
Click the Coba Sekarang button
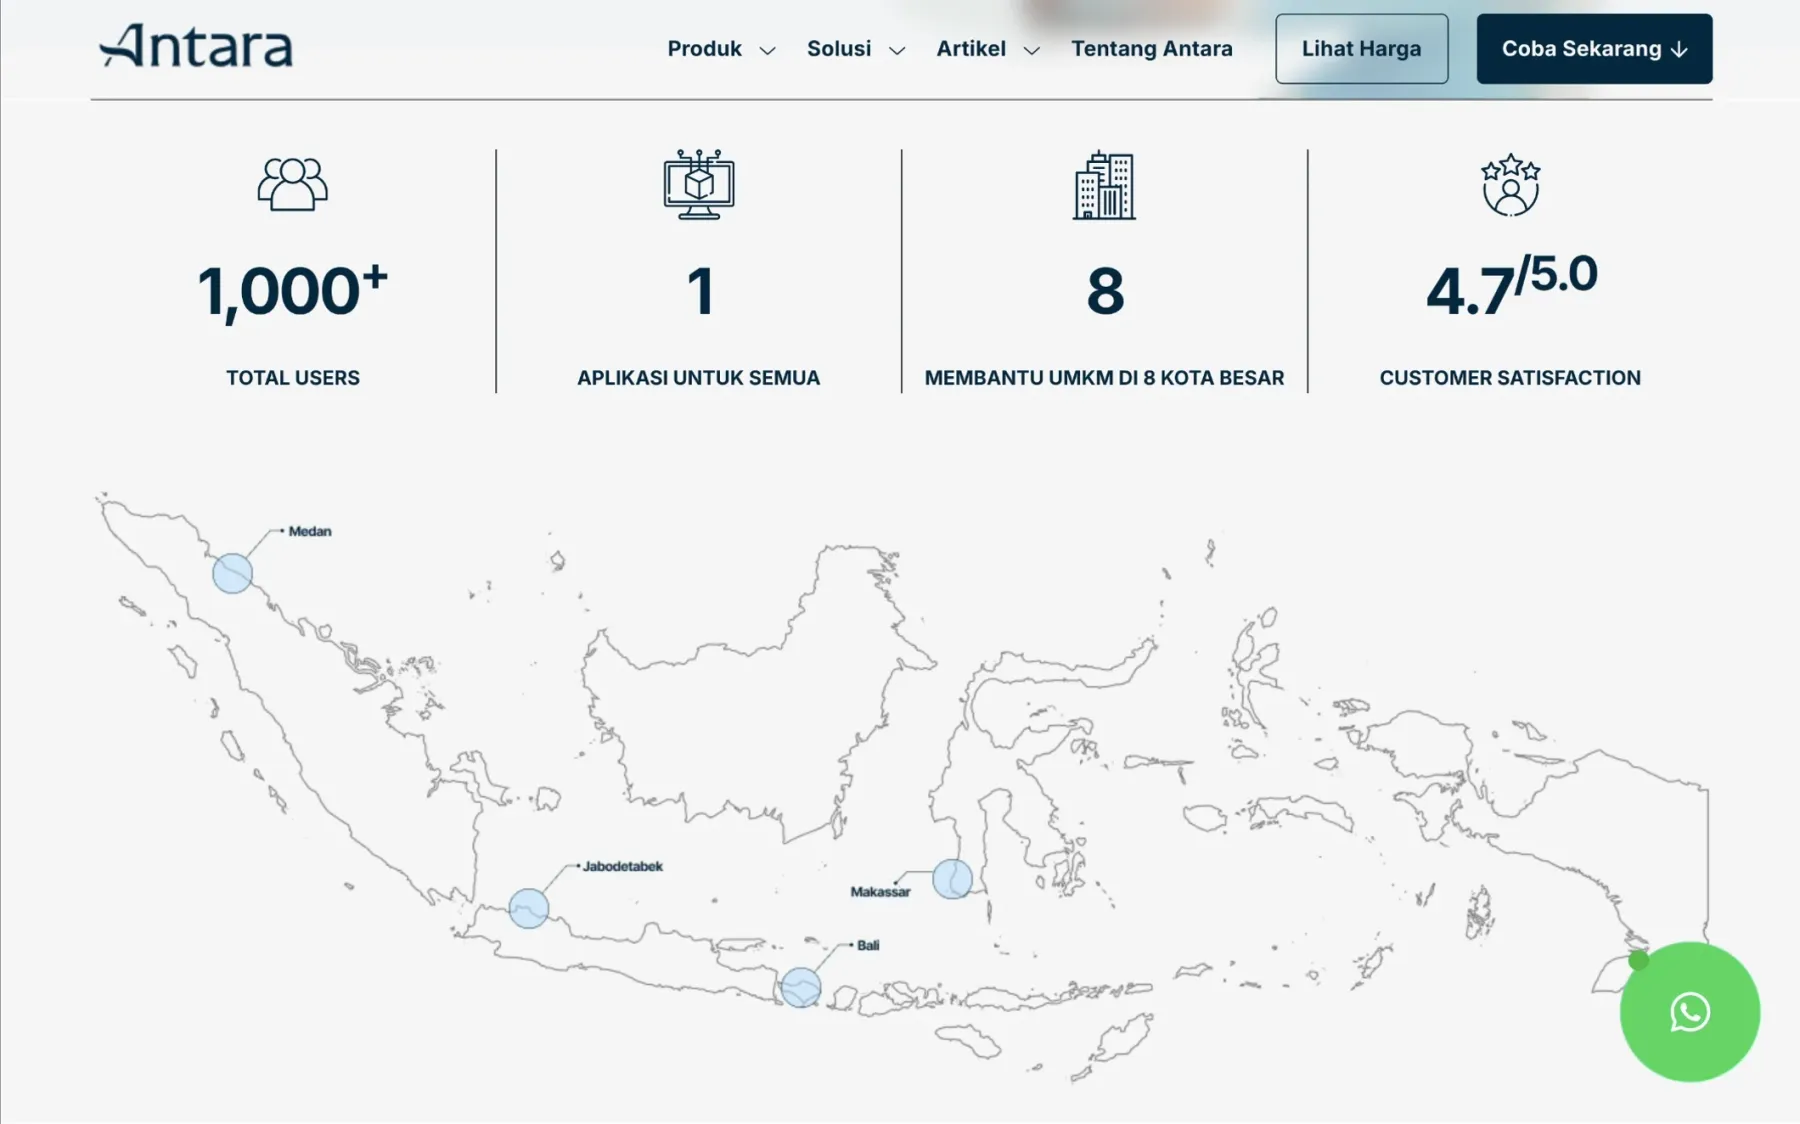click(1594, 48)
